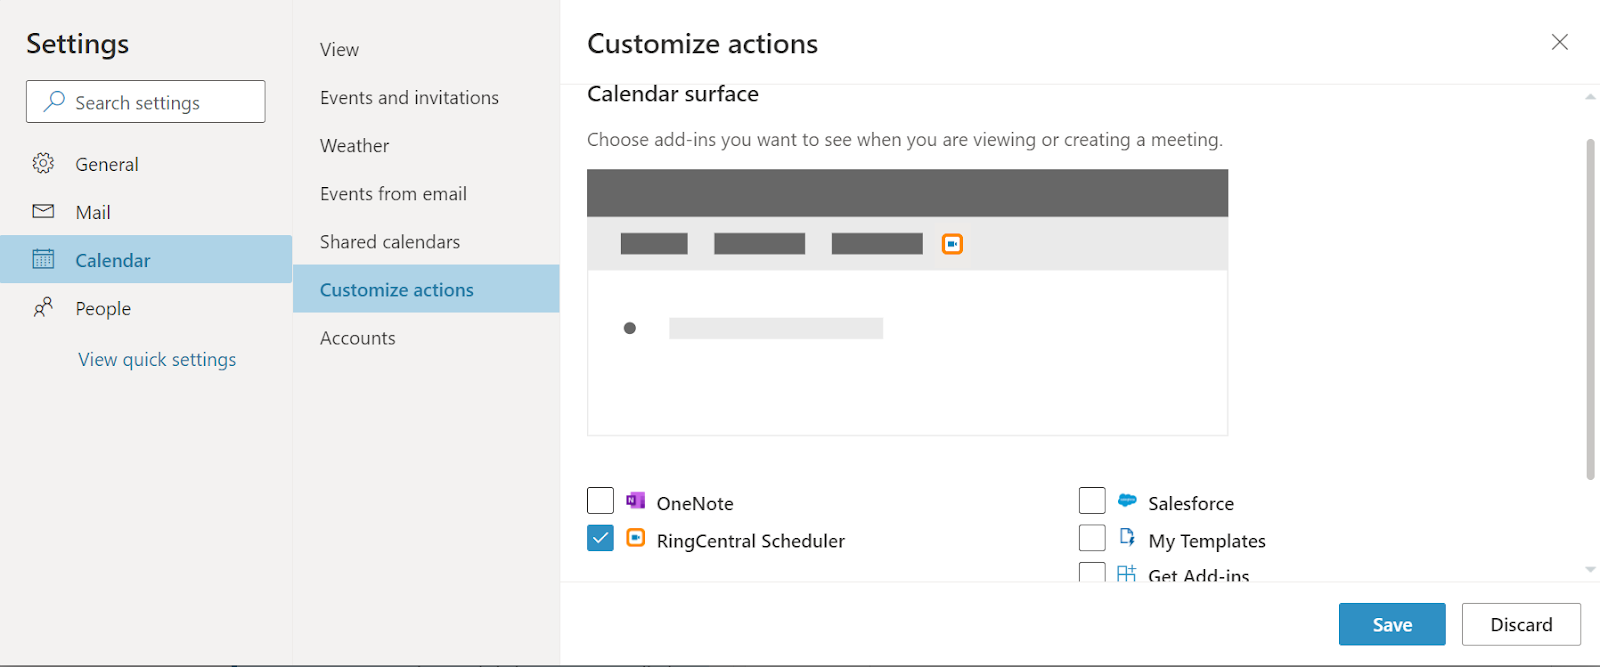The image size is (1600, 667).
Task: Click the General gear icon
Action: [x=43, y=164]
